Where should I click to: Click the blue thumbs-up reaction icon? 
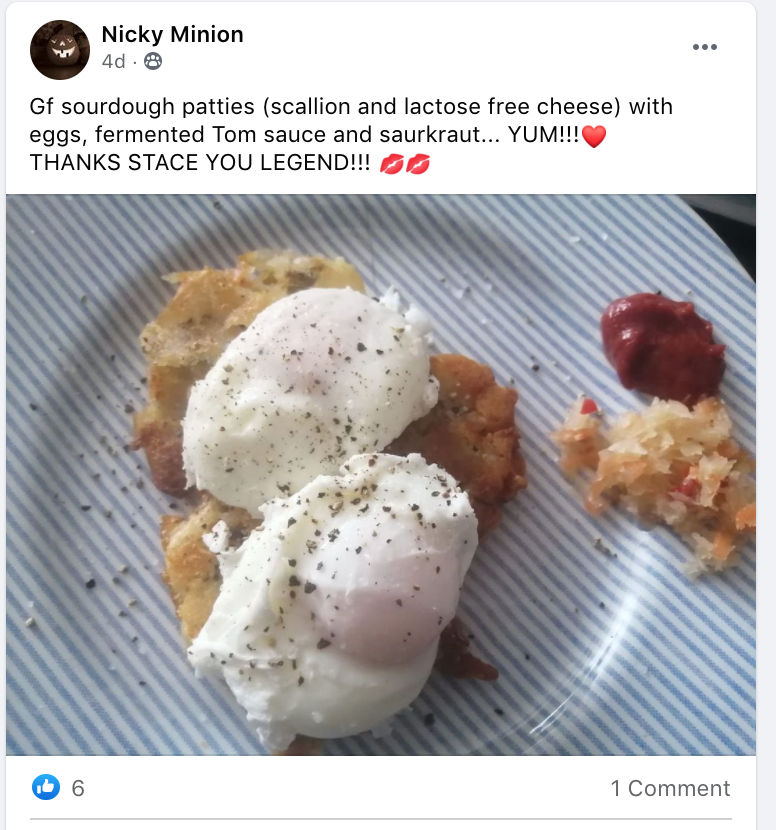pos(46,788)
